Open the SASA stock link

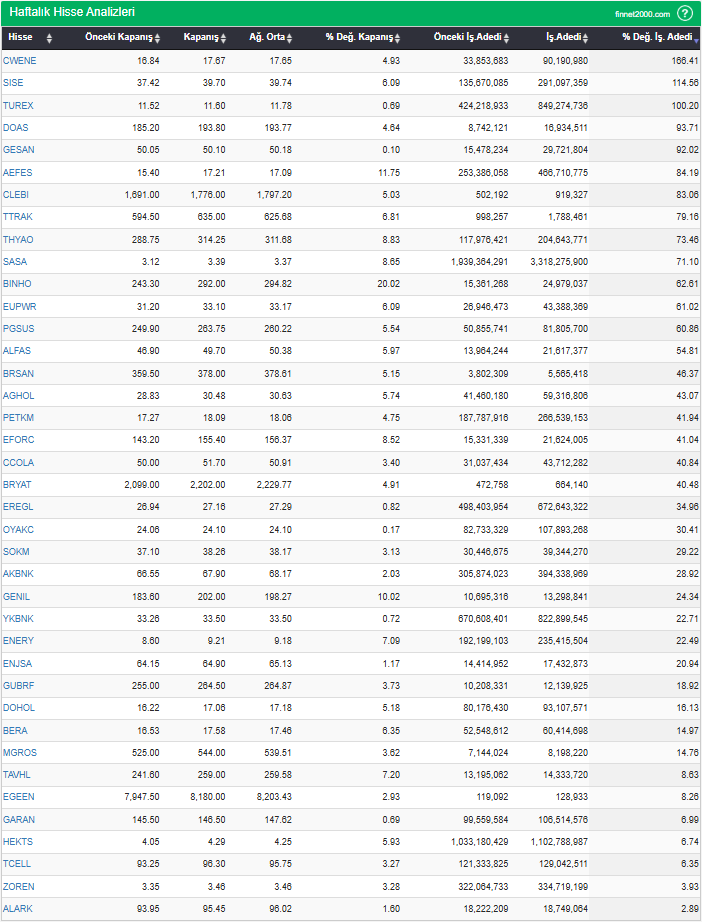click(x=15, y=262)
